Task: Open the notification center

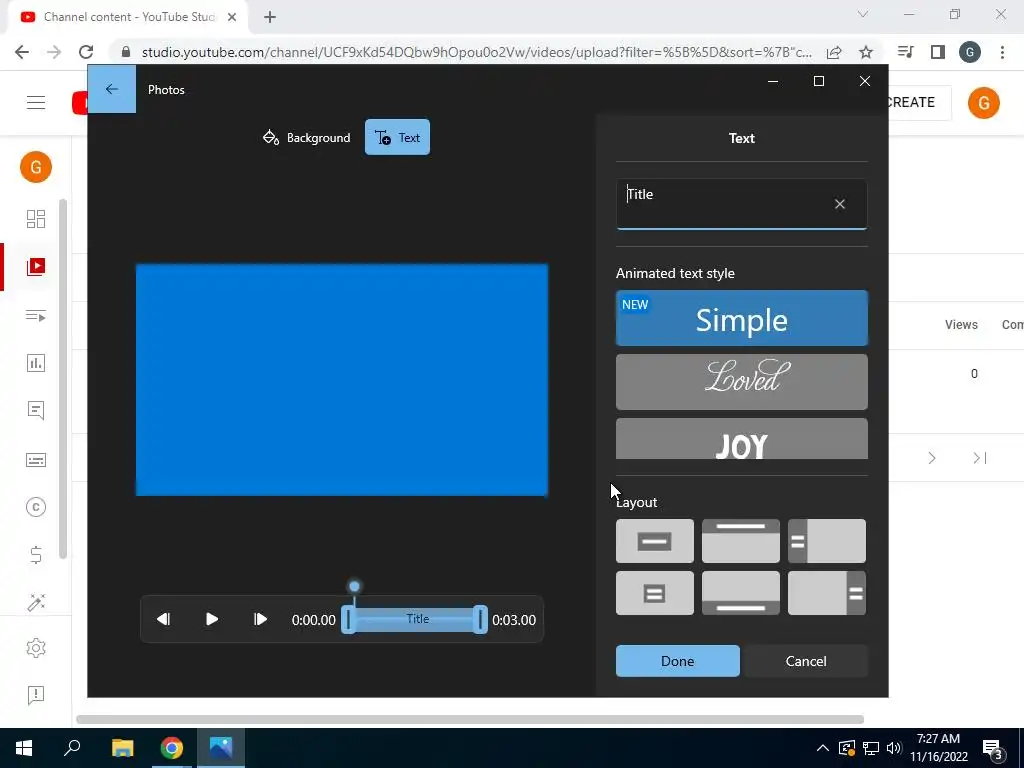Action: click(993, 749)
